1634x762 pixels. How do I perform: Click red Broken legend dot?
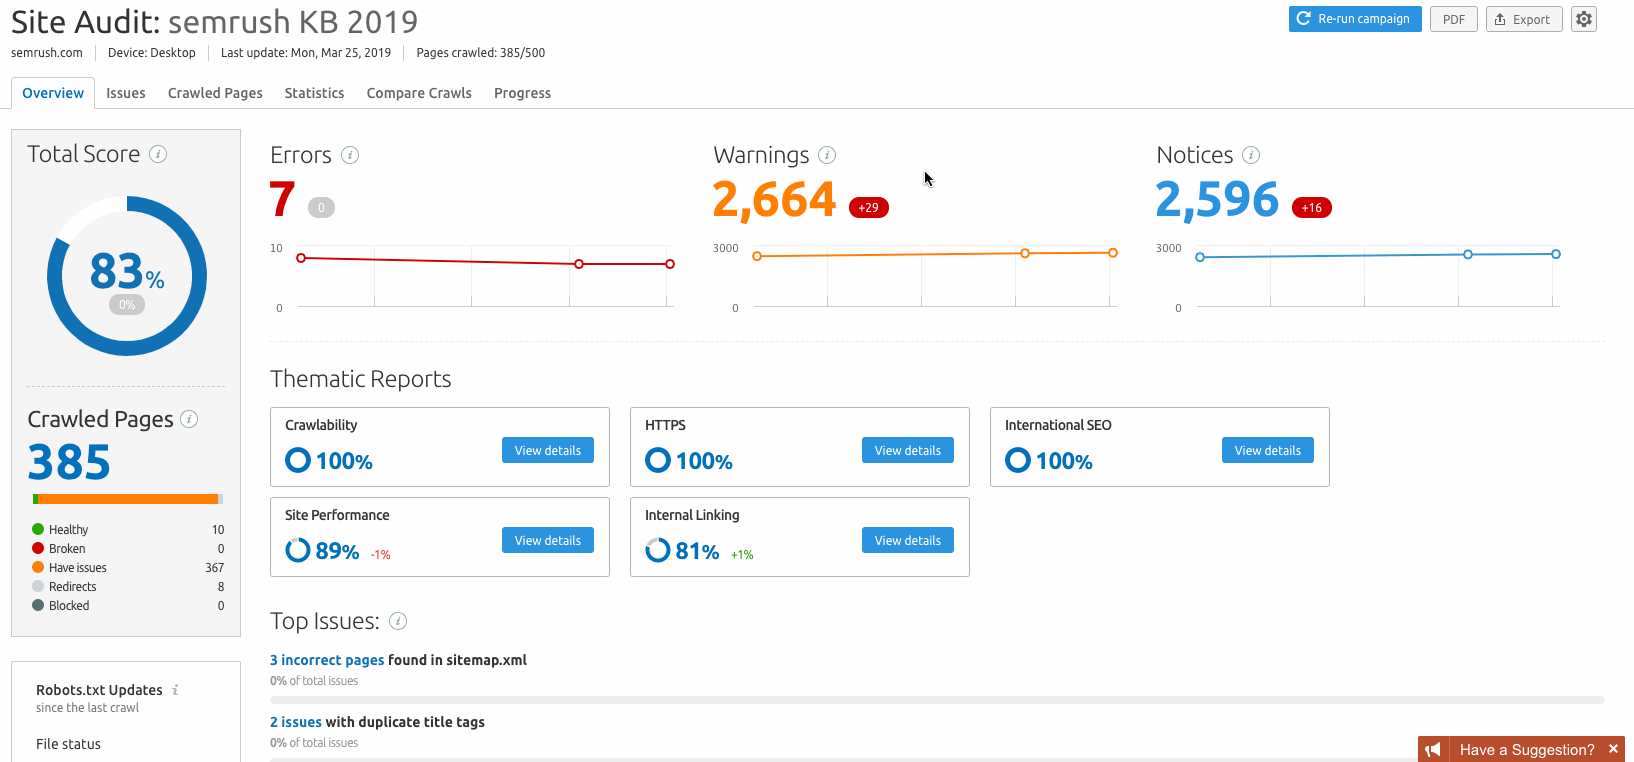pyautogui.click(x=38, y=548)
